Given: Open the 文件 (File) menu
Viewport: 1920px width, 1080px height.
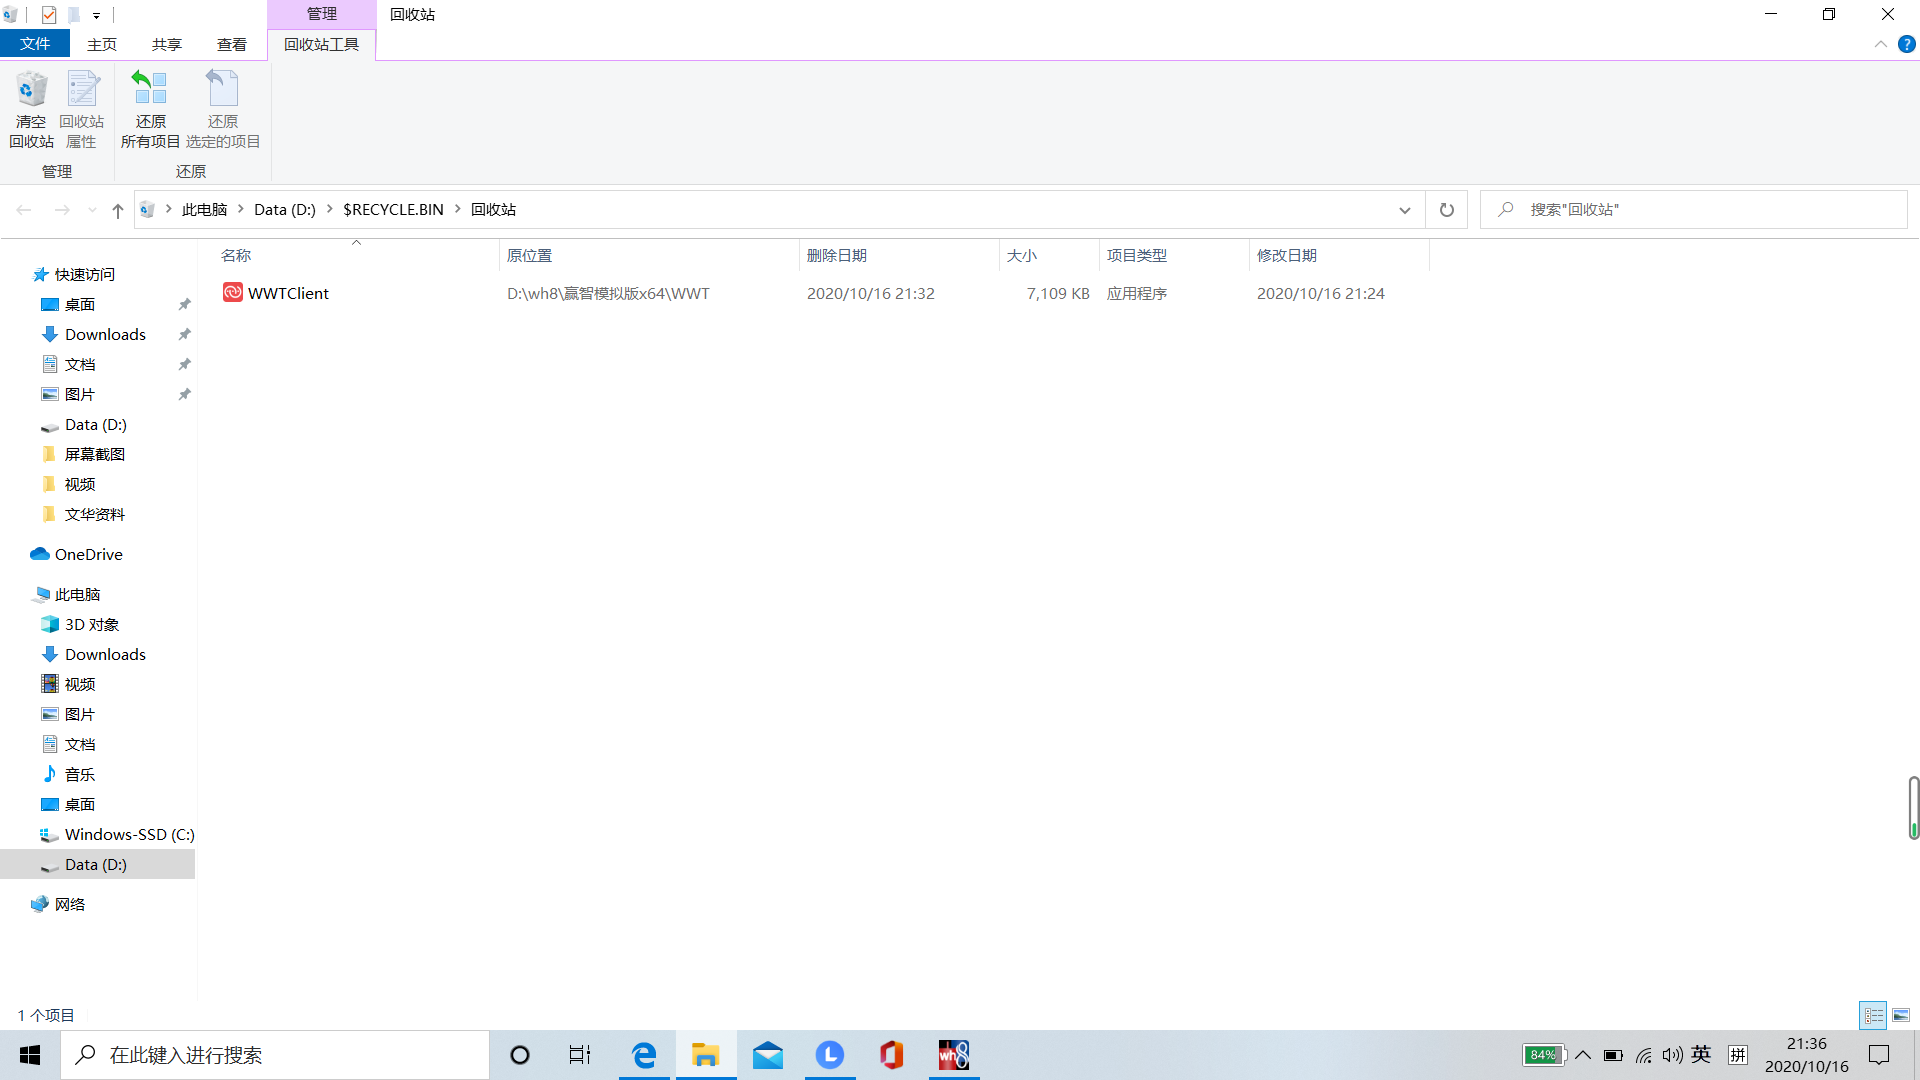Looking at the screenshot, I should 35,44.
